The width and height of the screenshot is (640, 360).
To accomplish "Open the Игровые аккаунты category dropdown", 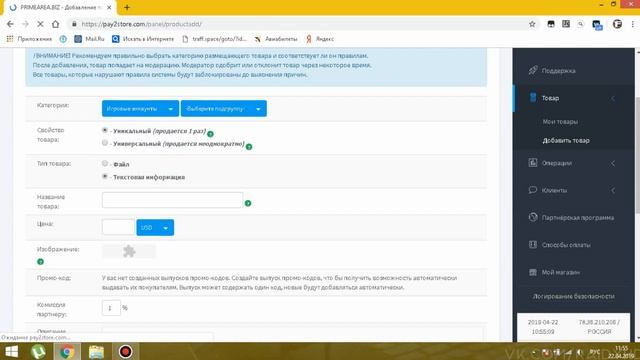I will (x=140, y=109).
